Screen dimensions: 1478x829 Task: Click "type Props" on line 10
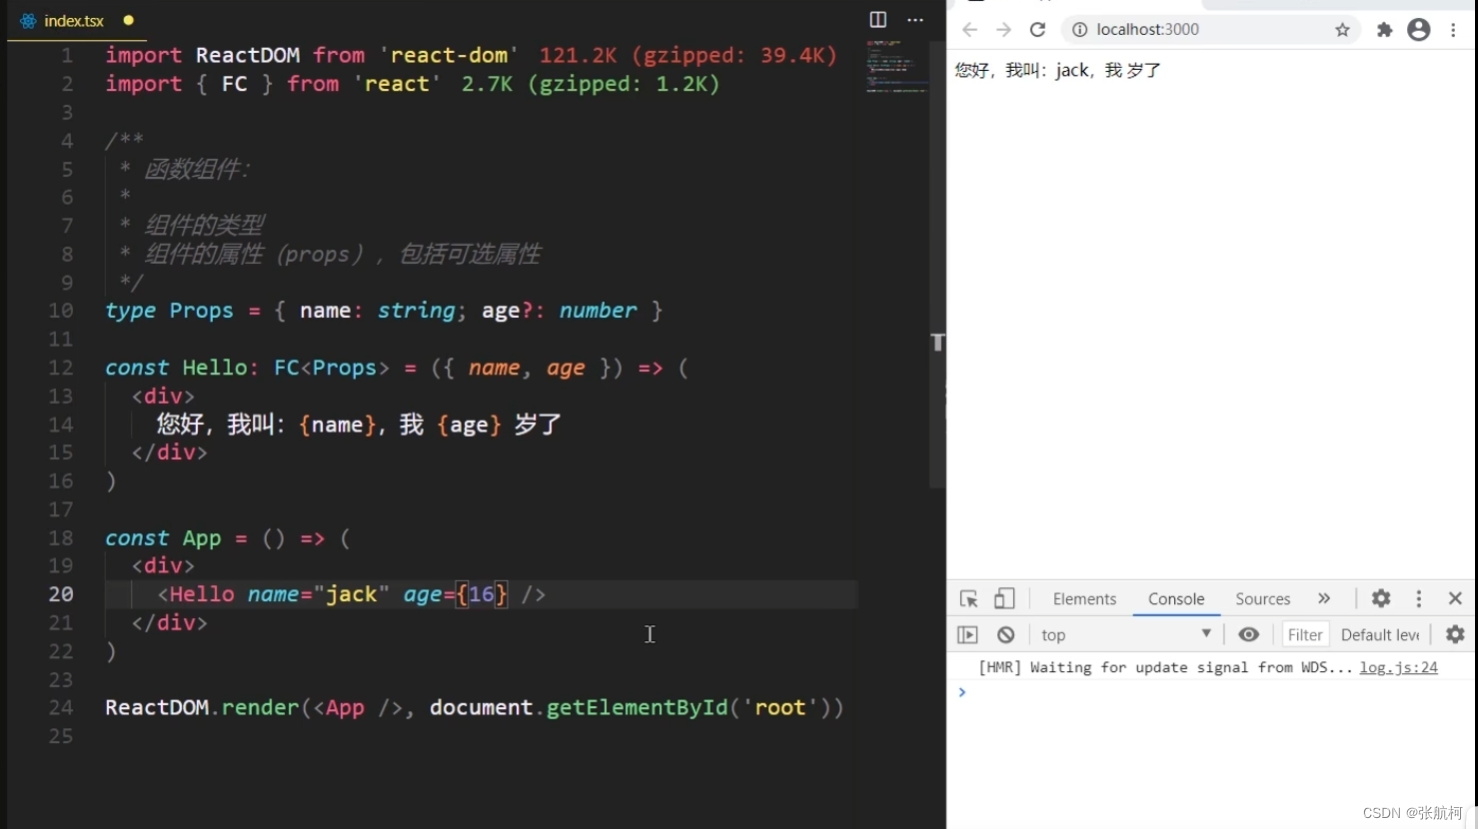pos(169,311)
